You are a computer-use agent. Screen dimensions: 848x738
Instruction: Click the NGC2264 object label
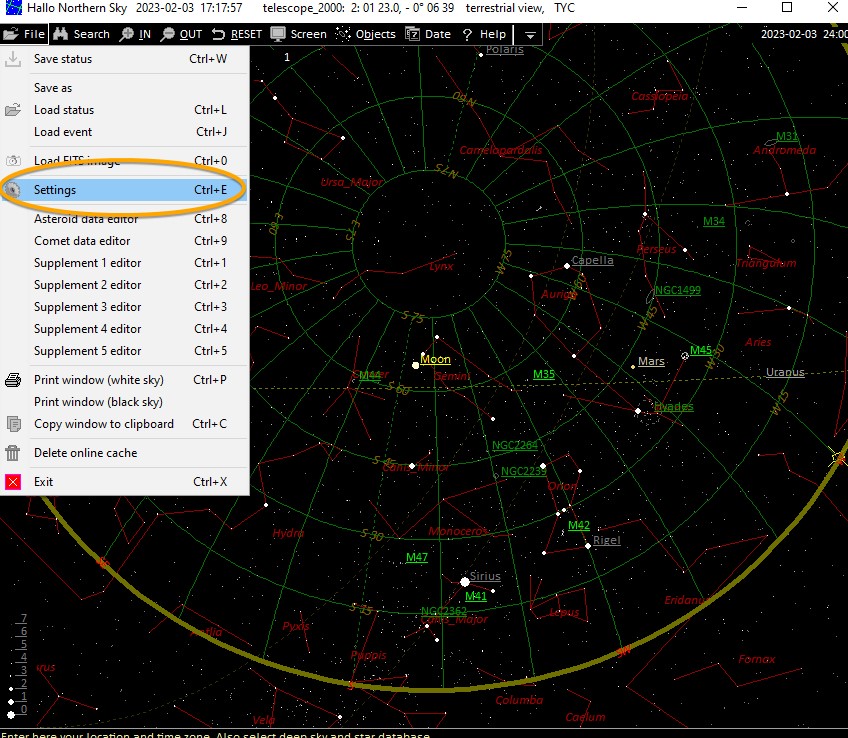(x=515, y=445)
